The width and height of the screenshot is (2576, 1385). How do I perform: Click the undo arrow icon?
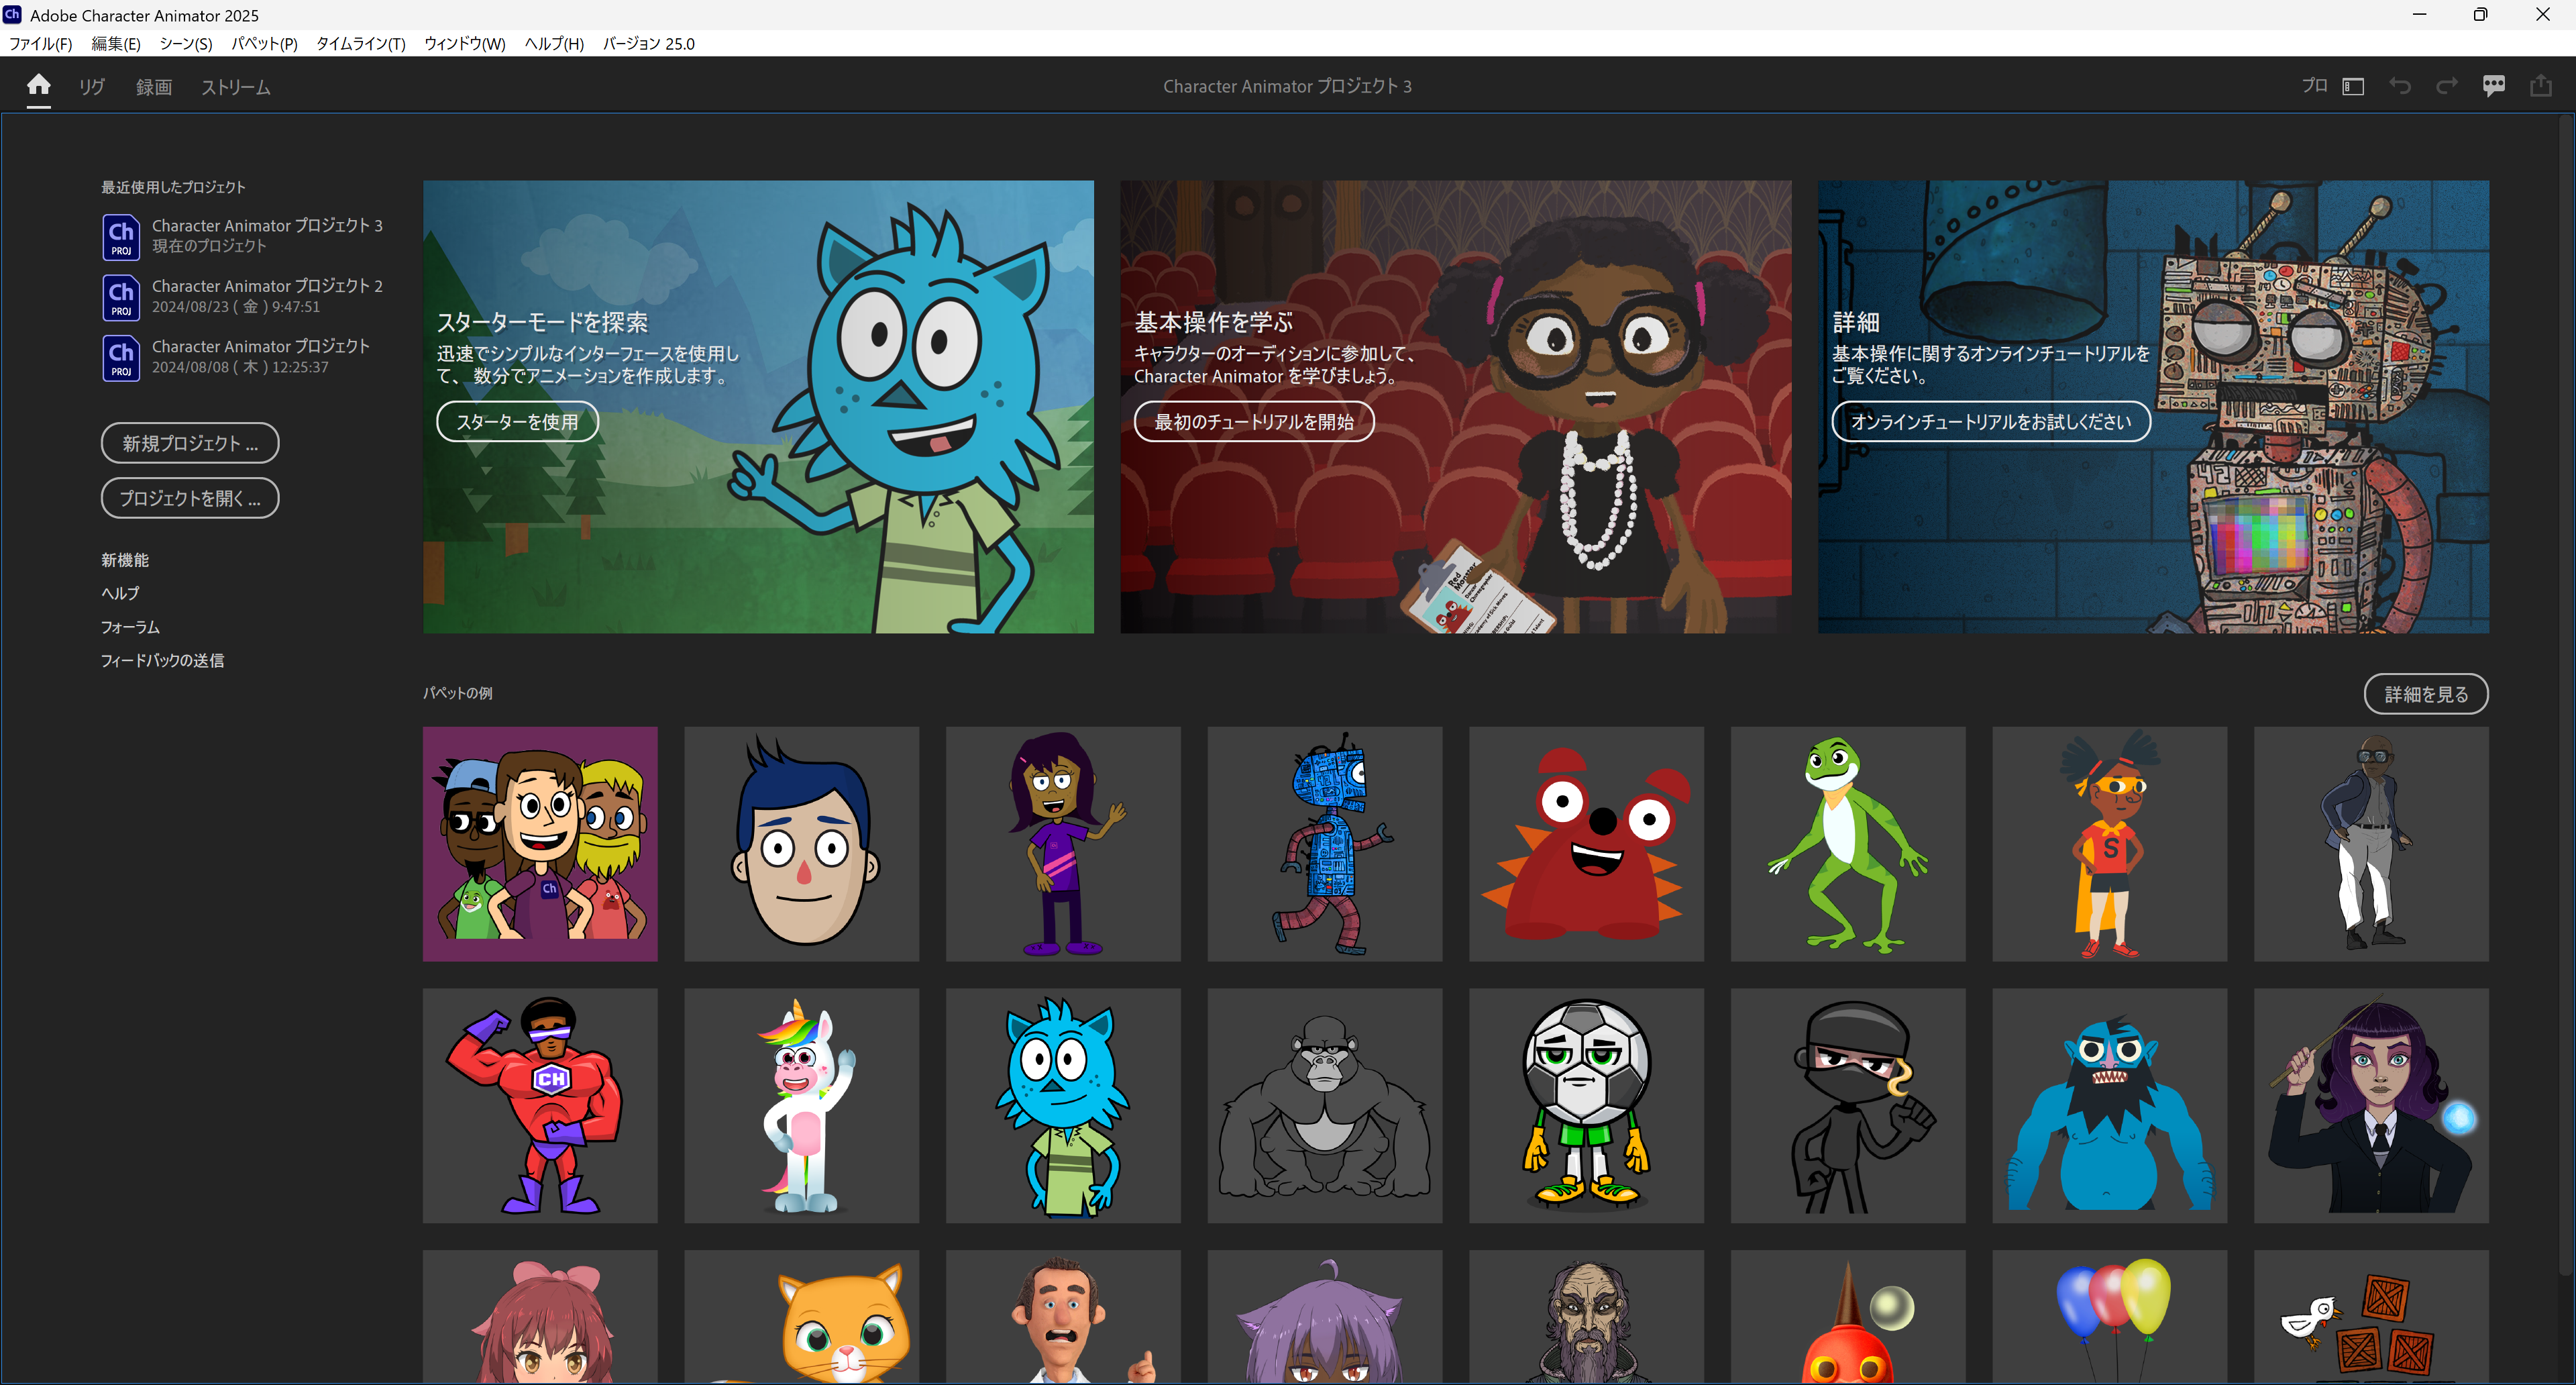[2400, 86]
